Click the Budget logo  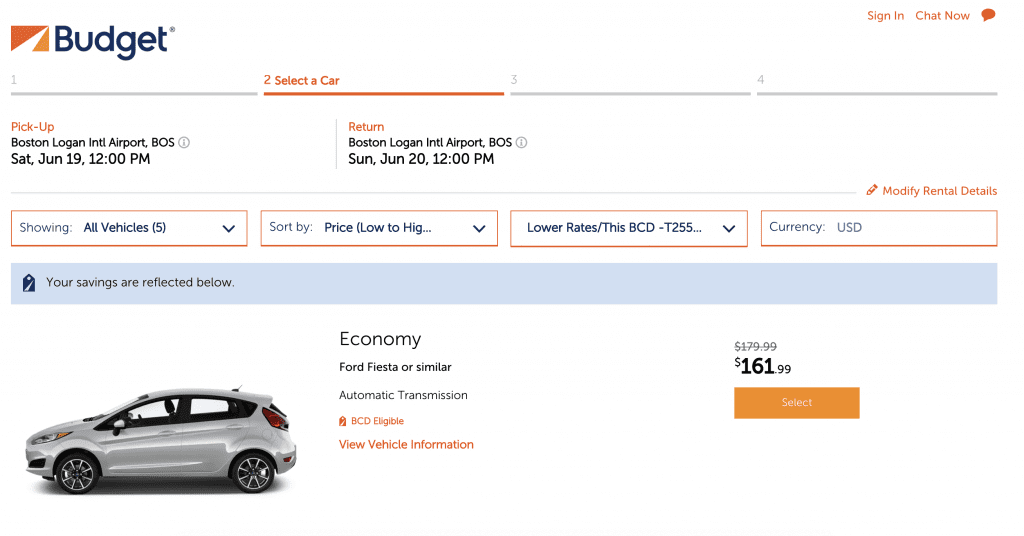point(93,42)
